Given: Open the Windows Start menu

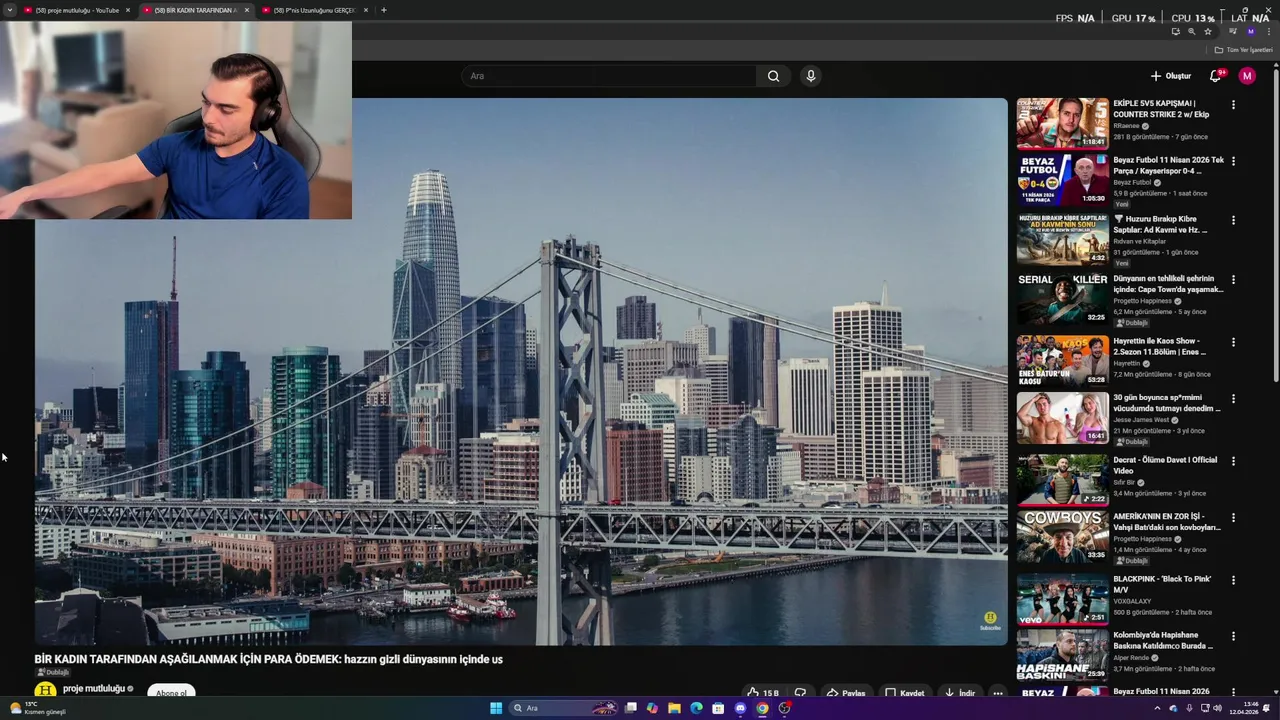Looking at the screenshot, I should pyautogui.click(x=496, y=708).
